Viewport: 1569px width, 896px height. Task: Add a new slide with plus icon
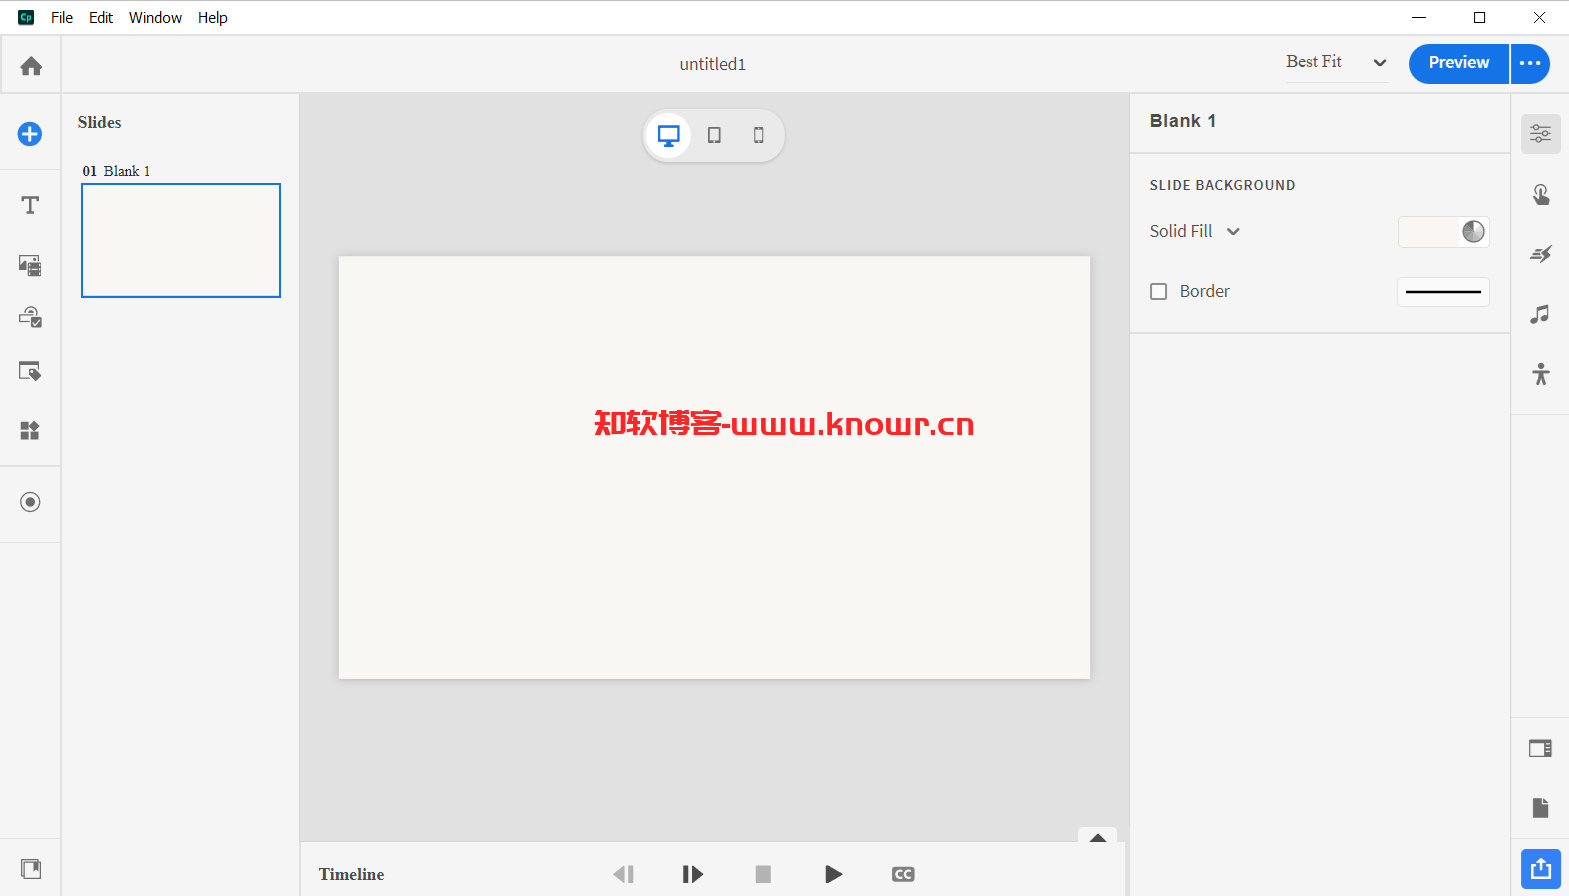[30, 134]
